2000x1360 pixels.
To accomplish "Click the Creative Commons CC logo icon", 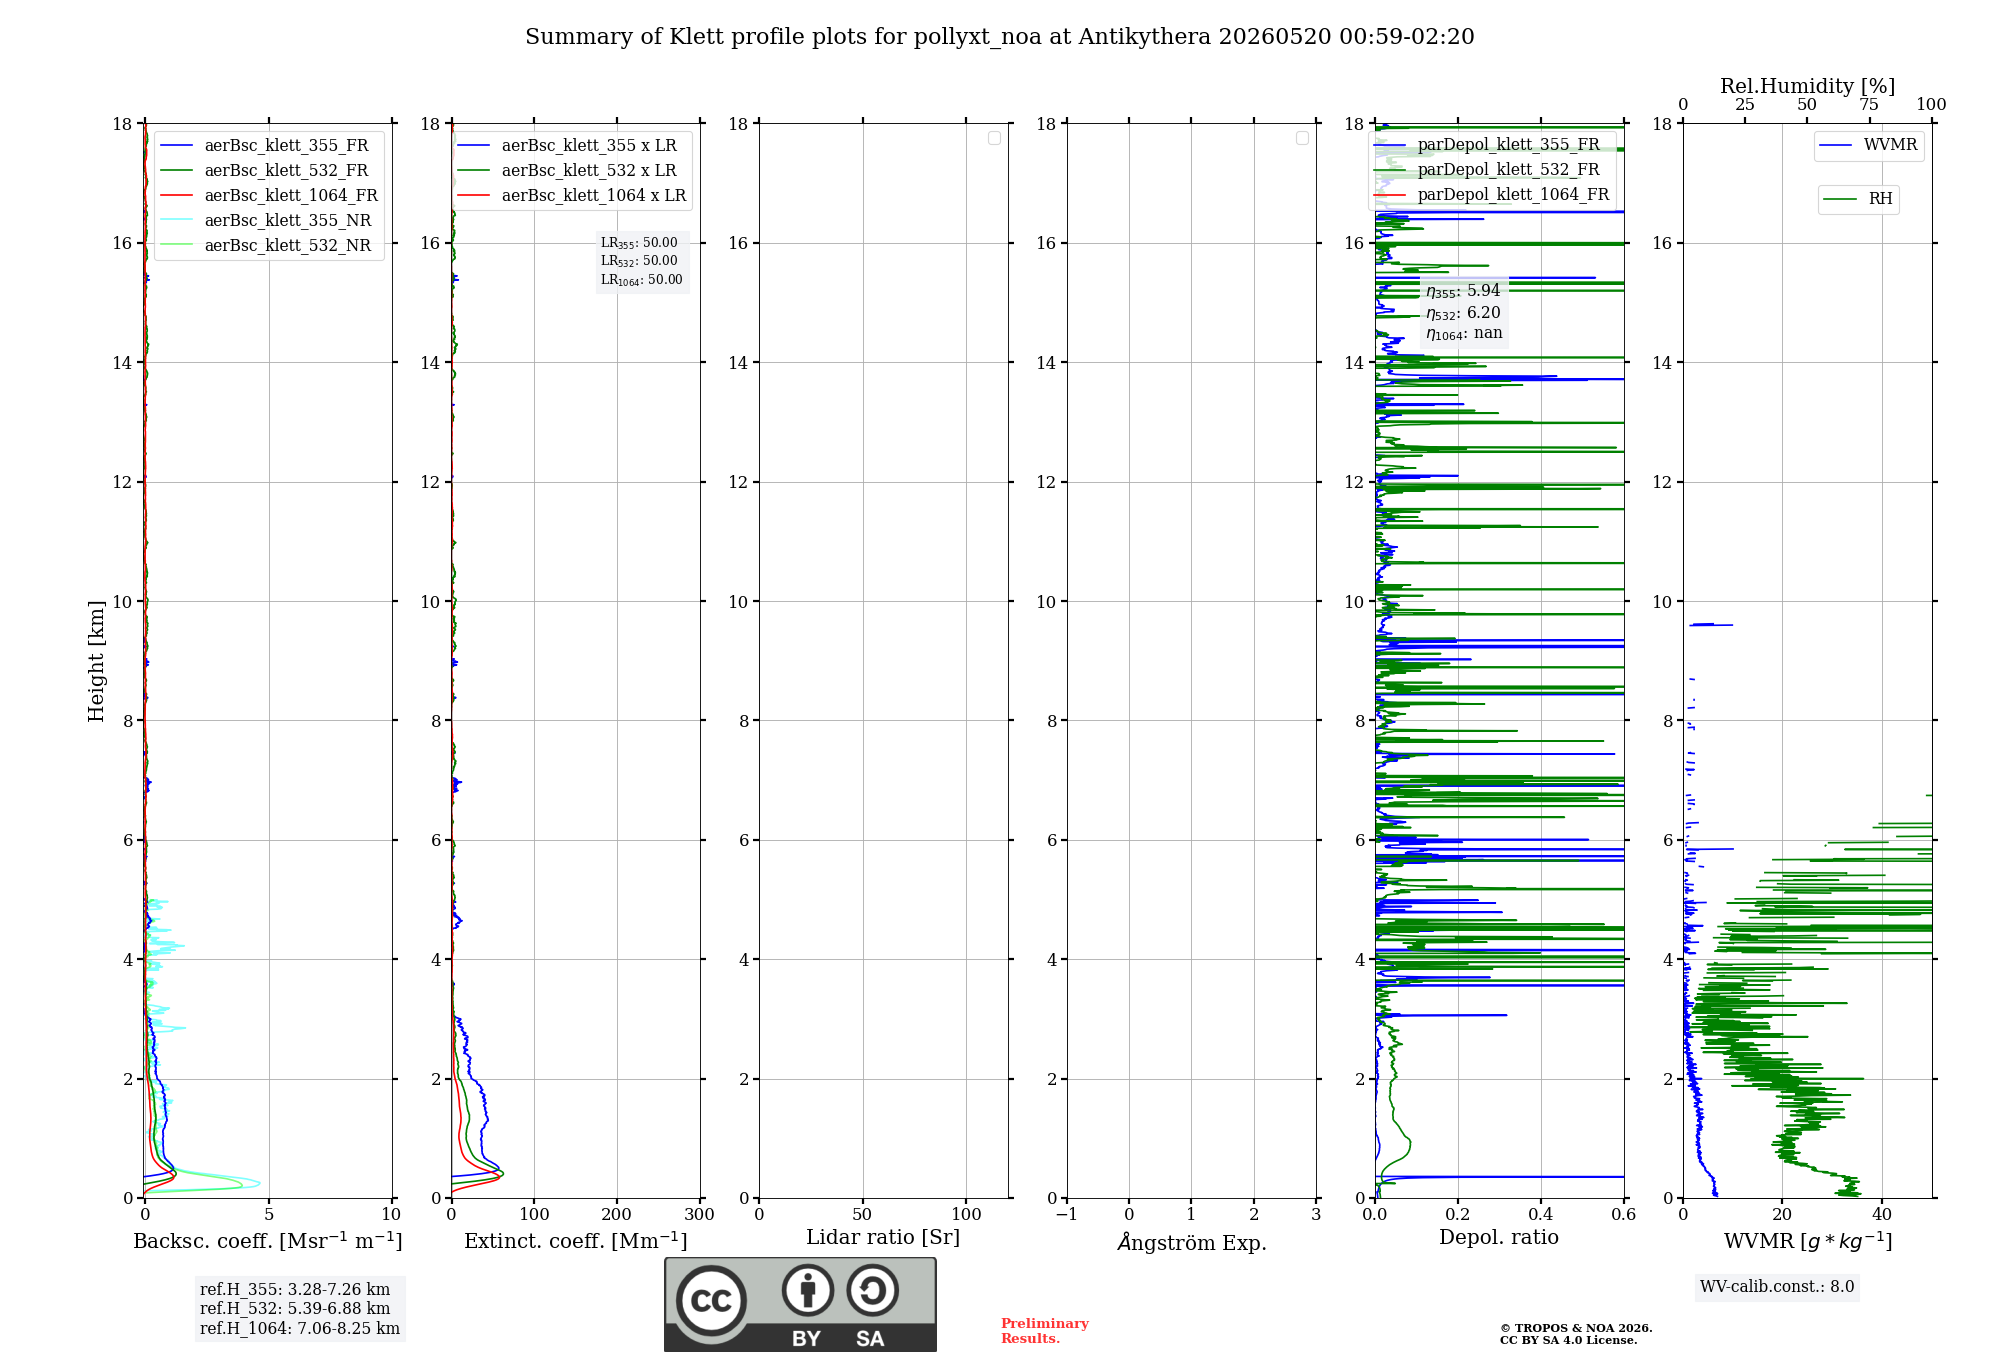I will tap(711, 1300).
